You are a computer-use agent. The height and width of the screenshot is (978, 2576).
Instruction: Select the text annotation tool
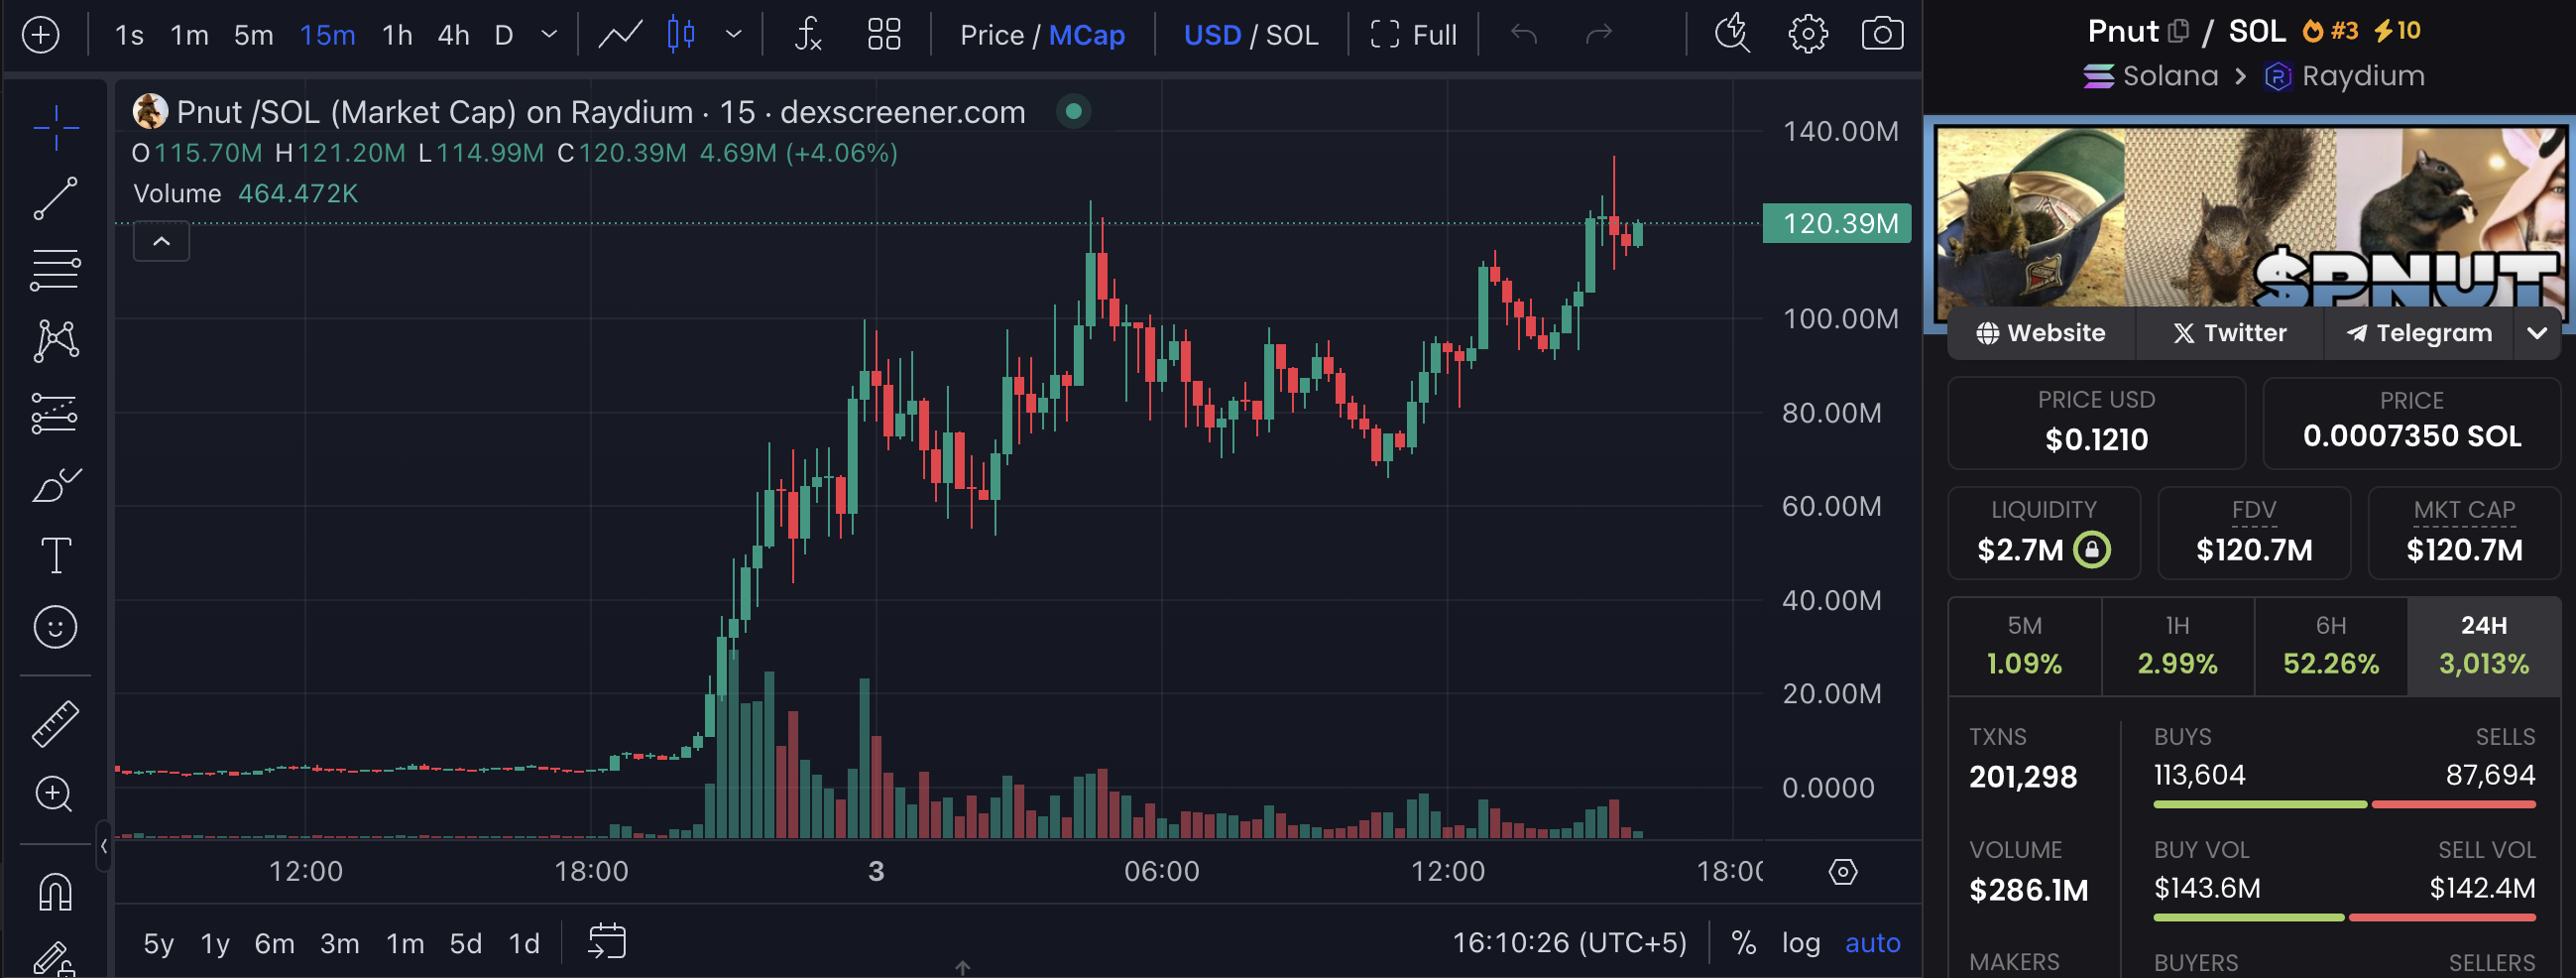click(x=55, y=555)
